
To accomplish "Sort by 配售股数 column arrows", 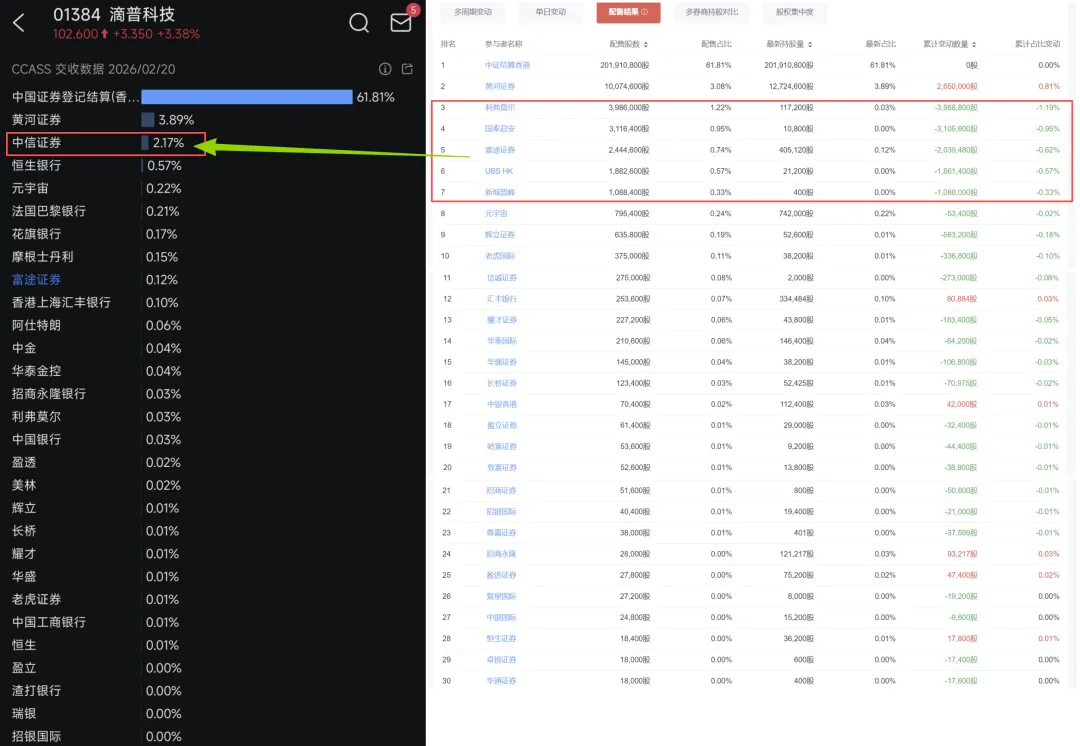I will (645, 44).
